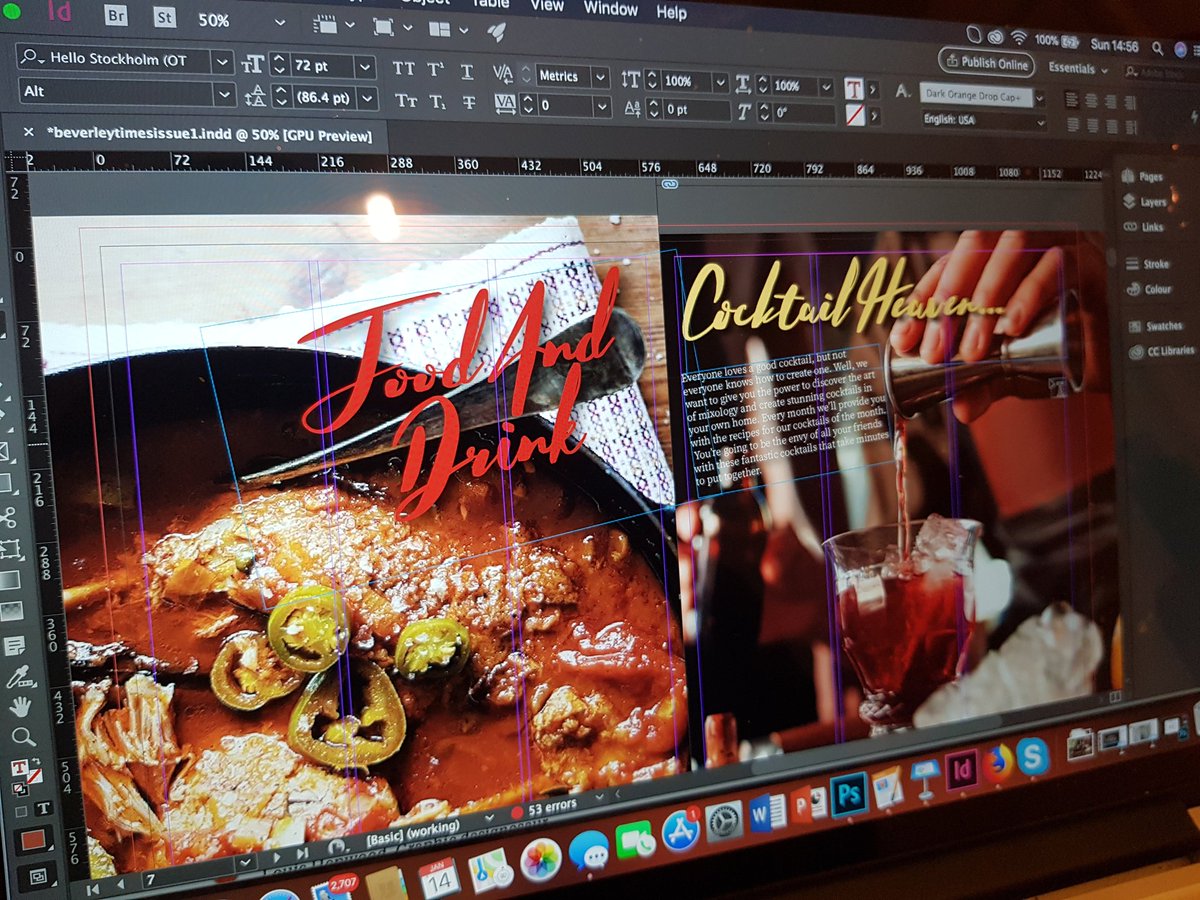
Task: Open Adobe Stock via the St icon
Action: point(164,17)
